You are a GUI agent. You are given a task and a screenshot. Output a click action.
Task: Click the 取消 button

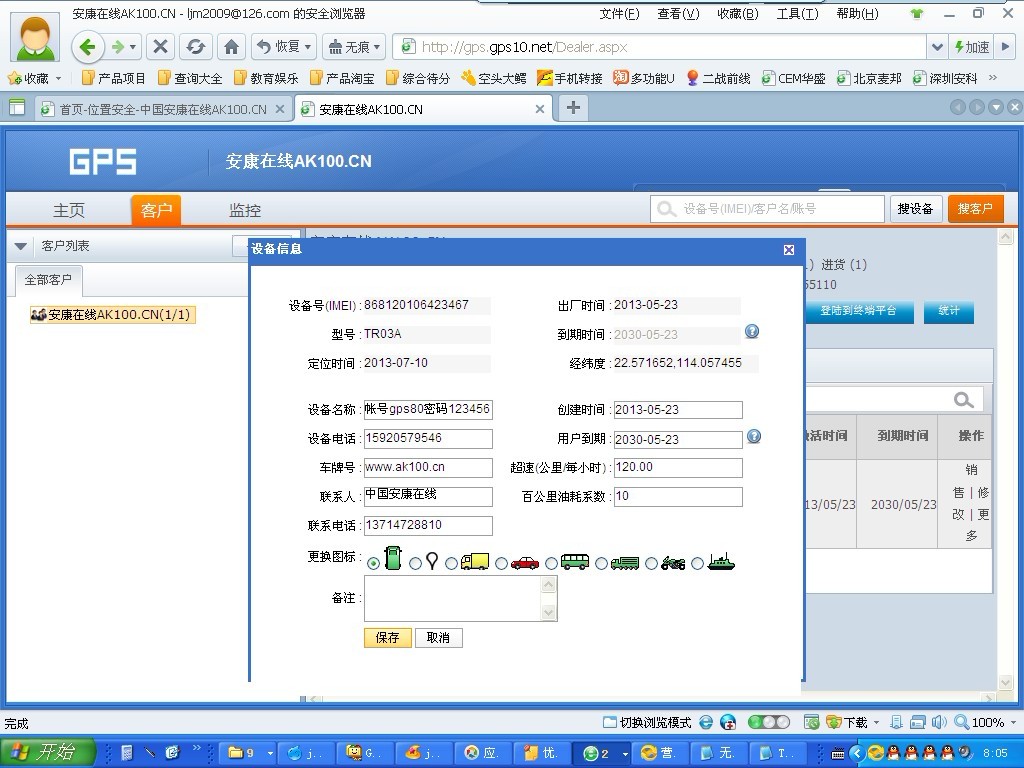[438, 637]
